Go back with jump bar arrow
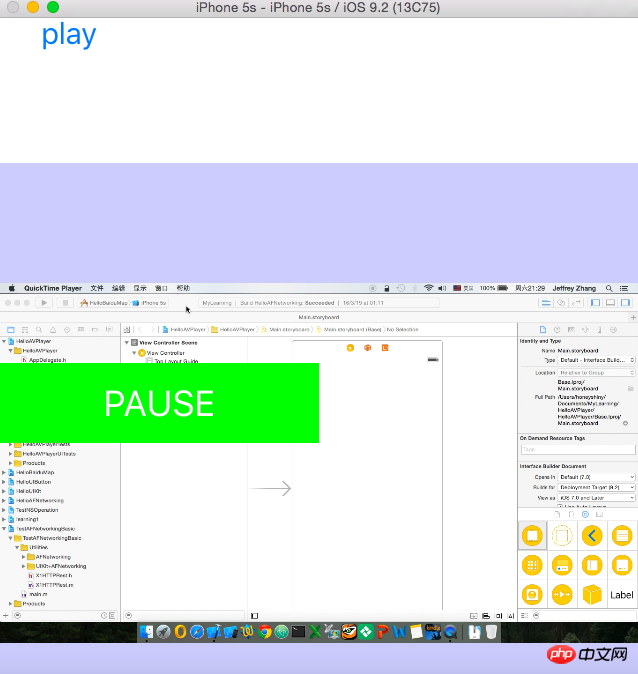The width and height of the screenshot is (638, 674). pyautogui.click(x=140, y=330)
